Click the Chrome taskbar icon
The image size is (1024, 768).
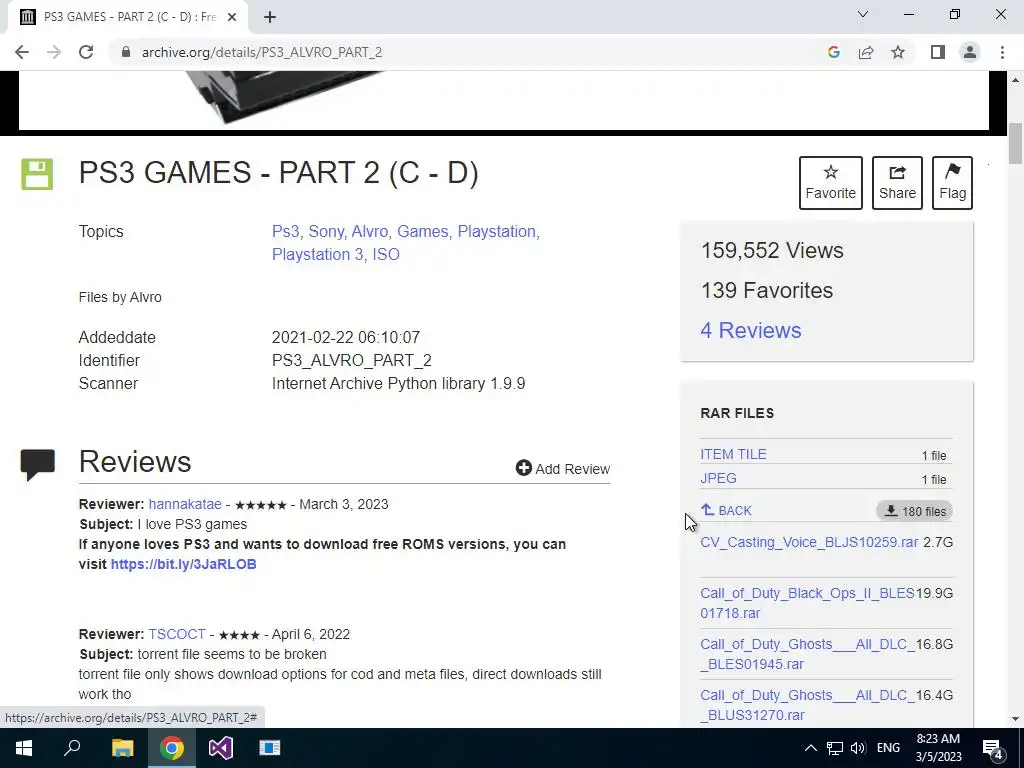tap(172, 748)
